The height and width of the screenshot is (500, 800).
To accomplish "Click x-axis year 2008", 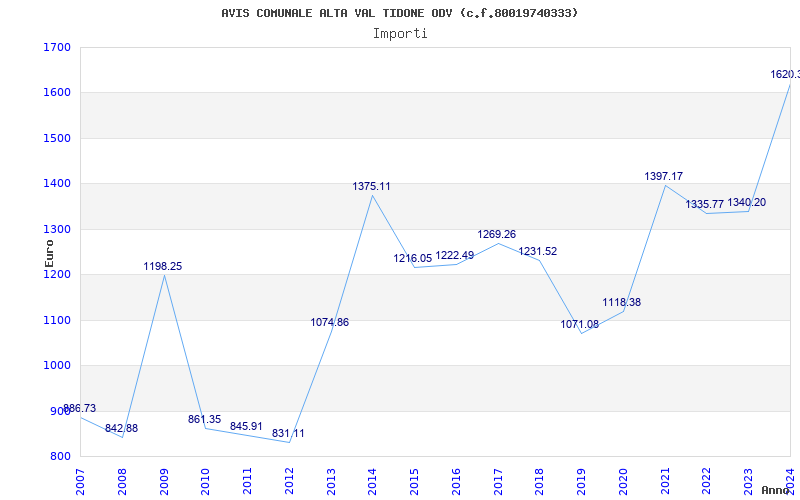I will pos(122,482).
